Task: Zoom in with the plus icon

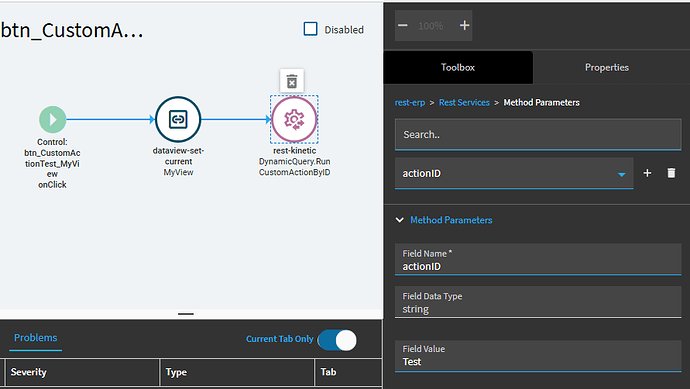Action: pyautogui.click(x=464, y=26)
